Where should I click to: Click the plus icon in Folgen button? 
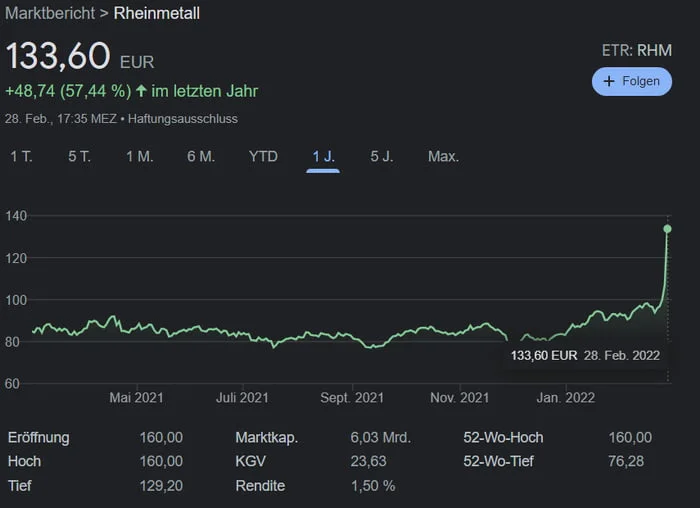[609, 81]
